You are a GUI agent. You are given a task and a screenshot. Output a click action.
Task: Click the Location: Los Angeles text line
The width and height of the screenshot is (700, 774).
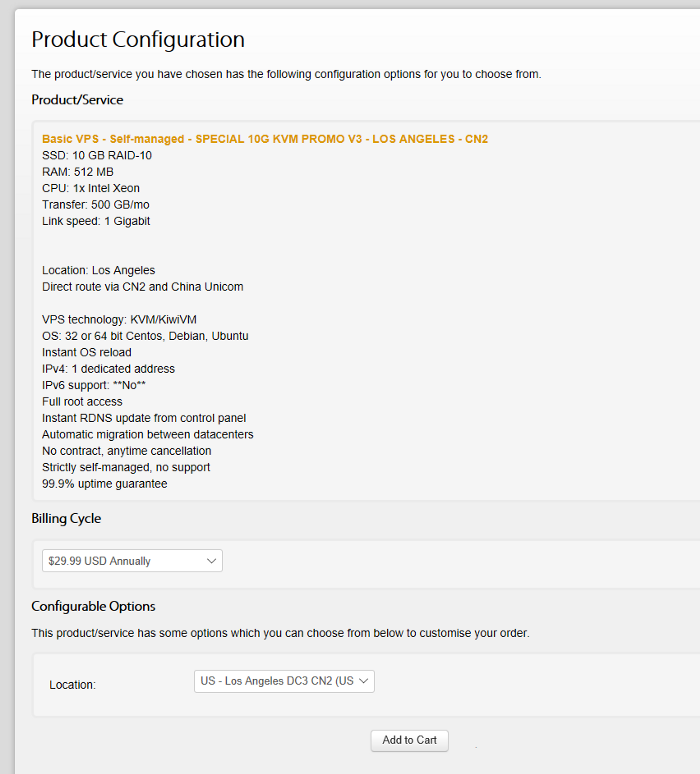(98, 270)
